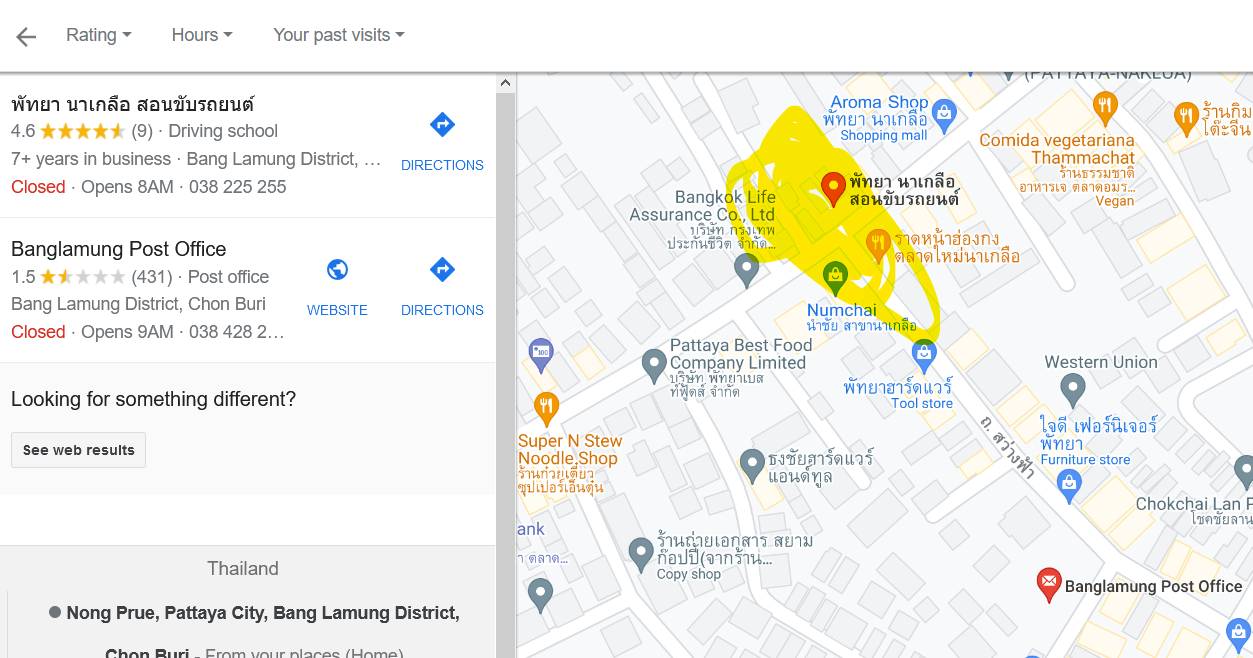The width and height of the screenshot is (1253, 658).
Task: Open the Rating filter dropdown
Action: [x=98, y=35]
